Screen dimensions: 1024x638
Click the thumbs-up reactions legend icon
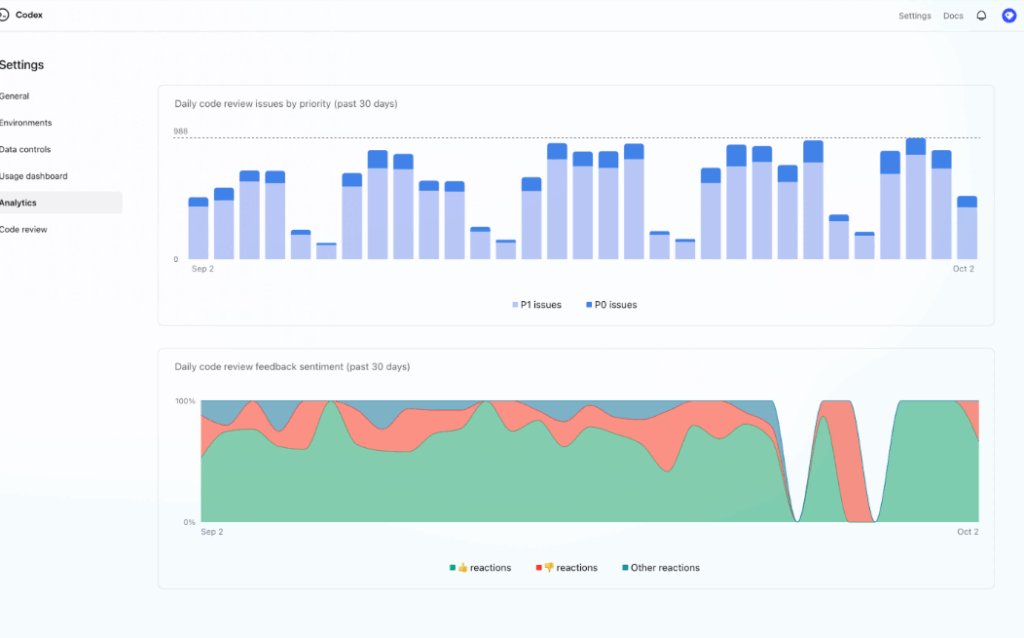464,568
